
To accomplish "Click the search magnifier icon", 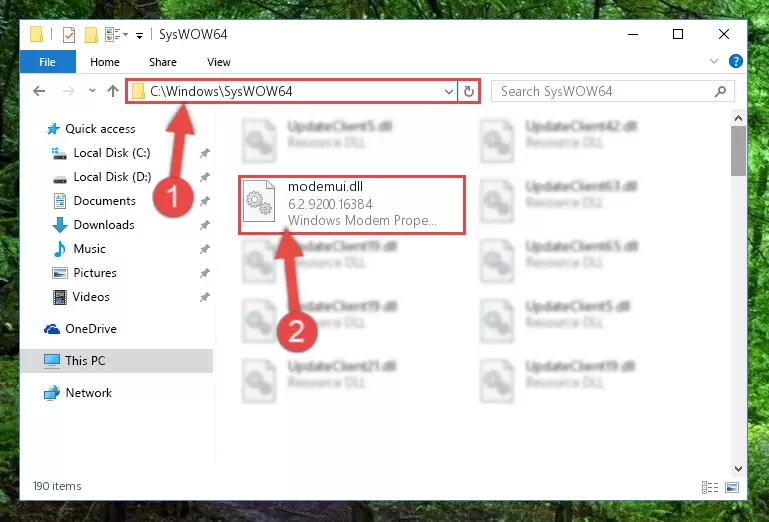I will pos(720,91).
